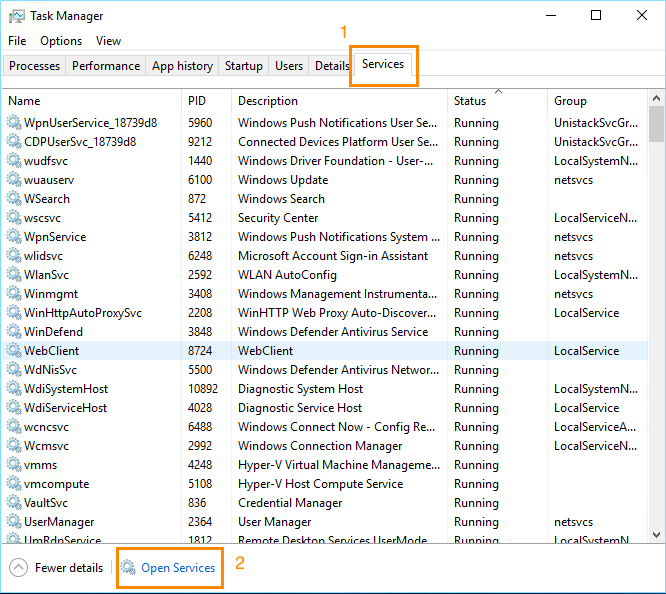The width and height of the screenshot is (666, 594).
Task: Switch to the Details tab
Action: click(332, 66)
